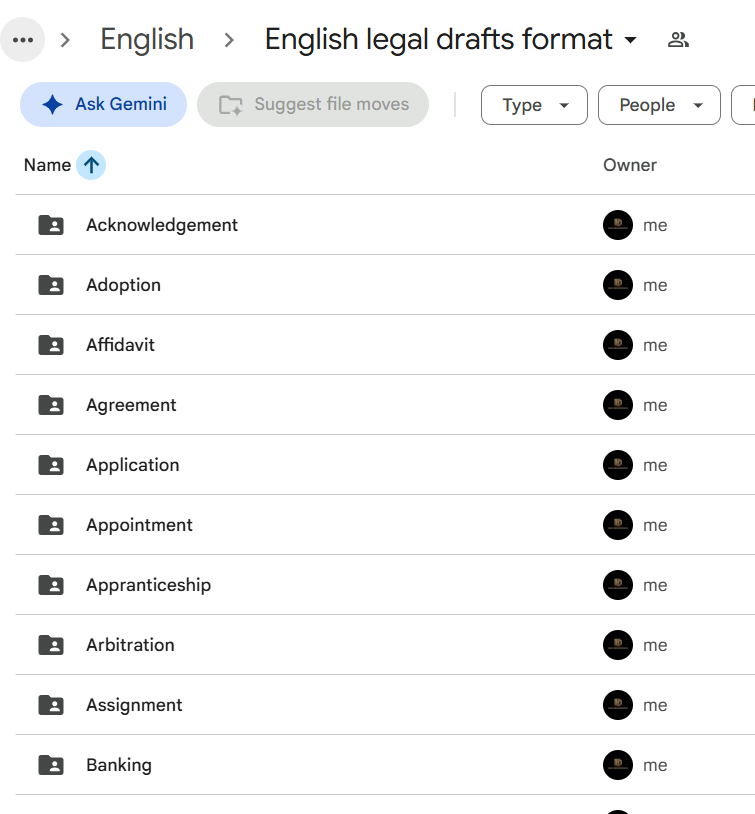The height and width of the screenshot is (814, 755).
Task: Click the breadcrumb chevron after English
Action: [229, 40]
